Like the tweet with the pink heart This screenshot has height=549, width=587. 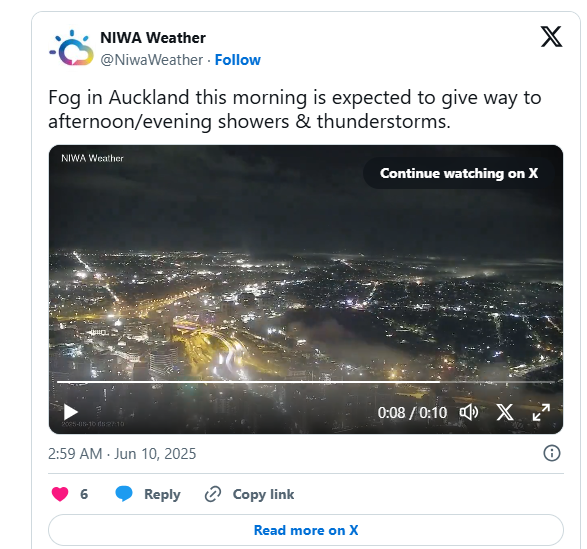60,494
